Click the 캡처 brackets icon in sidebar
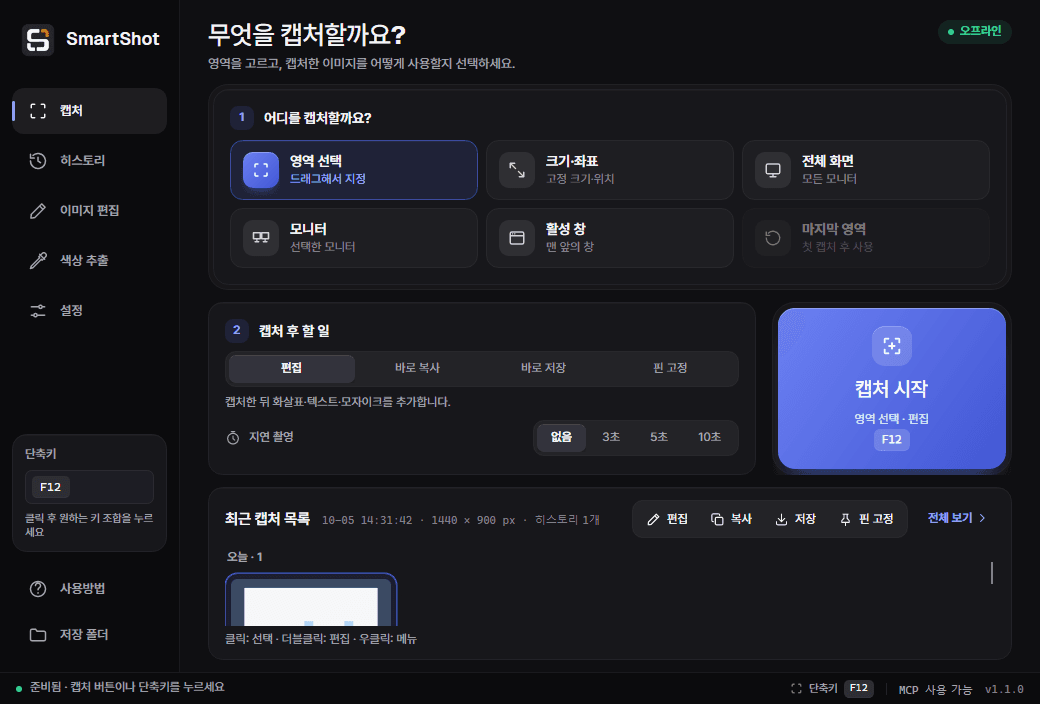The width and height of the screenshot is (1040, 704). click(38, 111)
